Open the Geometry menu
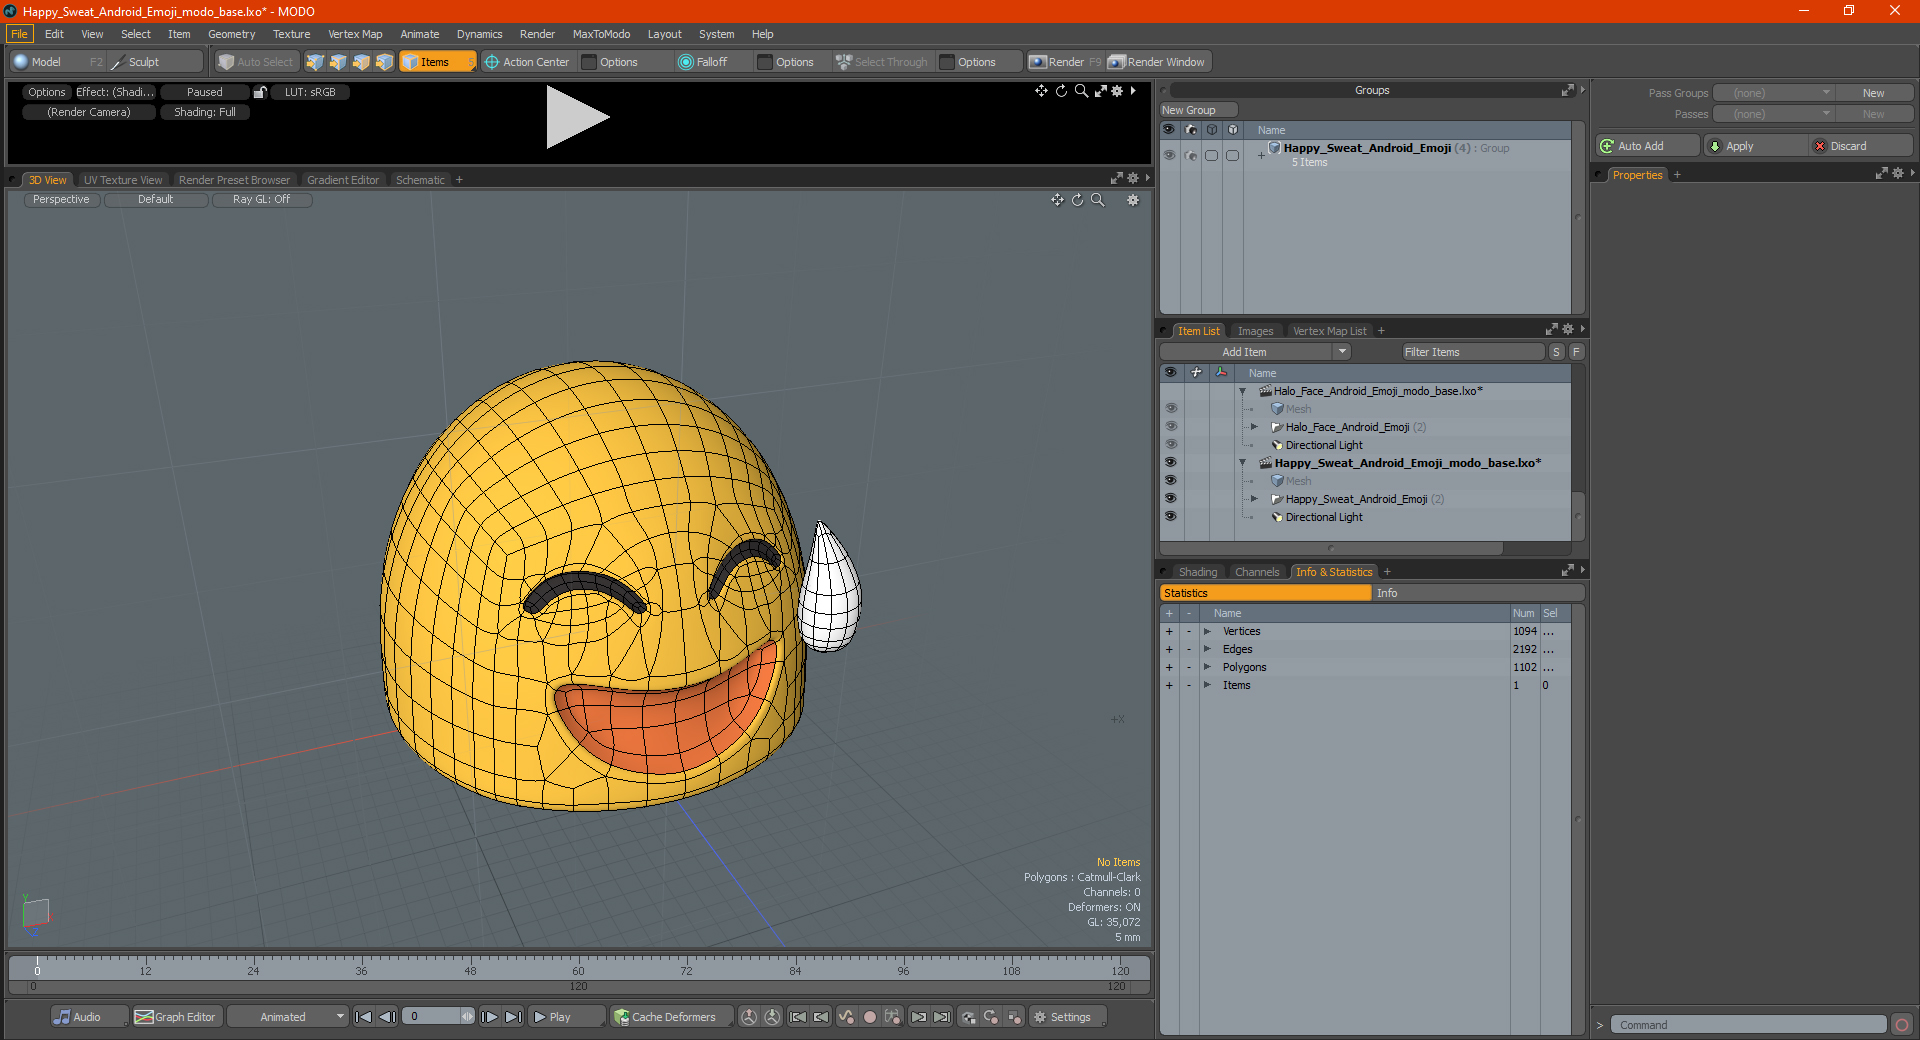This screenshot has height=1040, width=1920. click(x=231, y=34)
